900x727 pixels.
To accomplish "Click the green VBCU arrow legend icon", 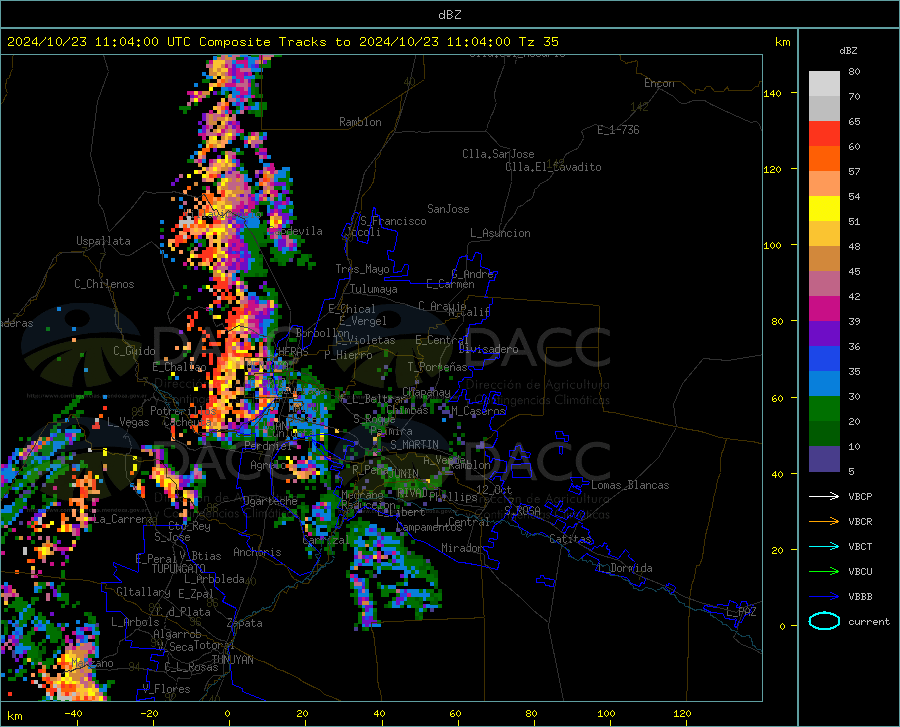I will coord(824,571).
